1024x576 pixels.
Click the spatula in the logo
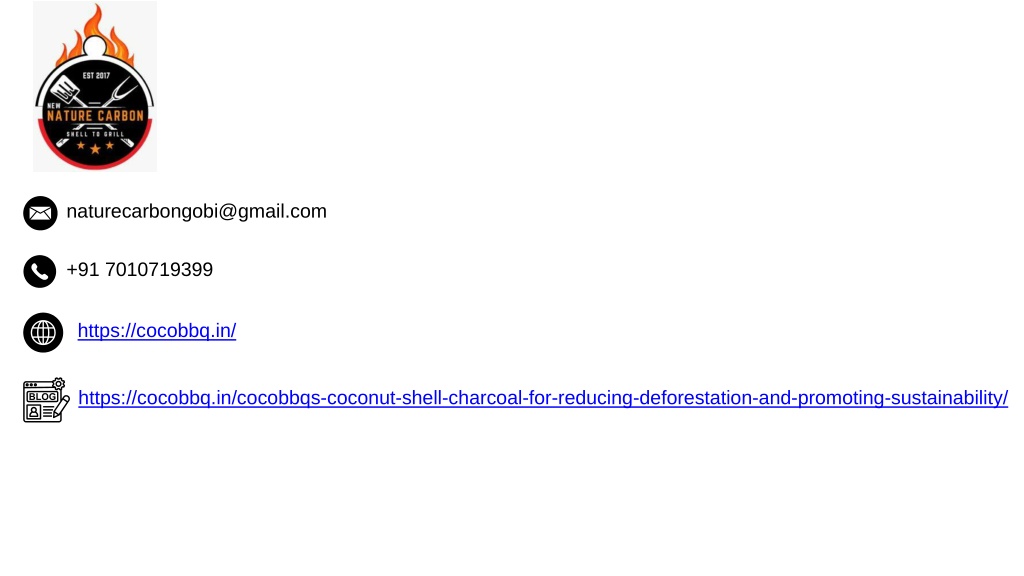pyautogui.click(x=65, y=87)
